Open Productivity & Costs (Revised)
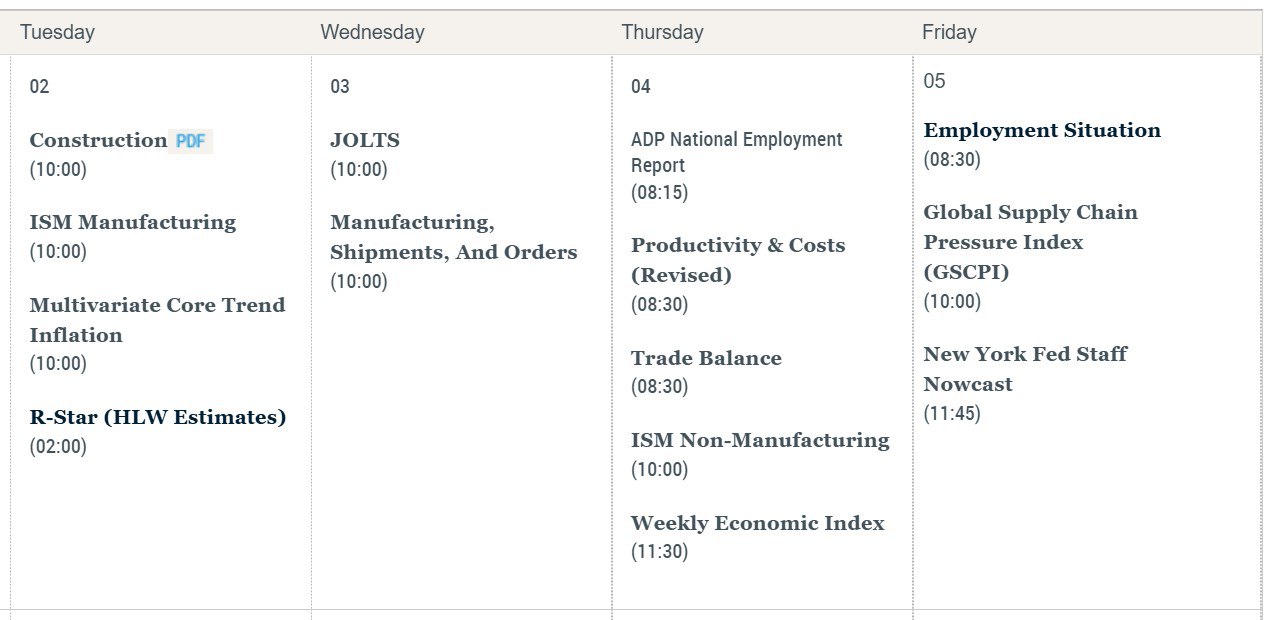The image size is (1270, 620). coord(738,260)
